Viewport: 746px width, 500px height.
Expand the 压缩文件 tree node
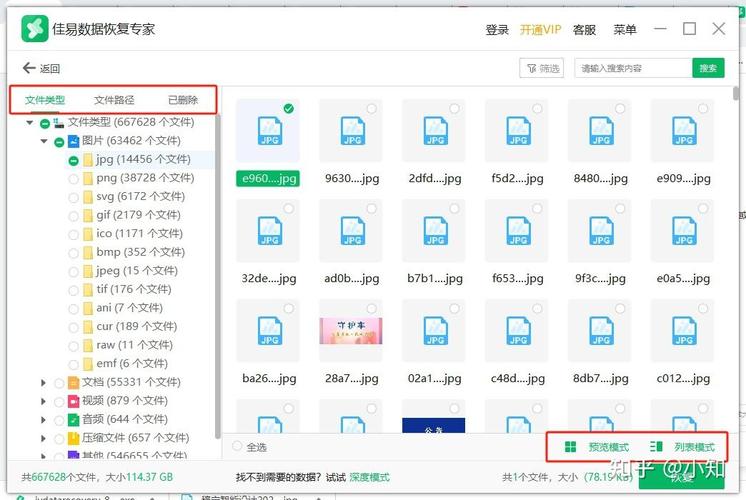pyautogui.click(x=43, y=438)
